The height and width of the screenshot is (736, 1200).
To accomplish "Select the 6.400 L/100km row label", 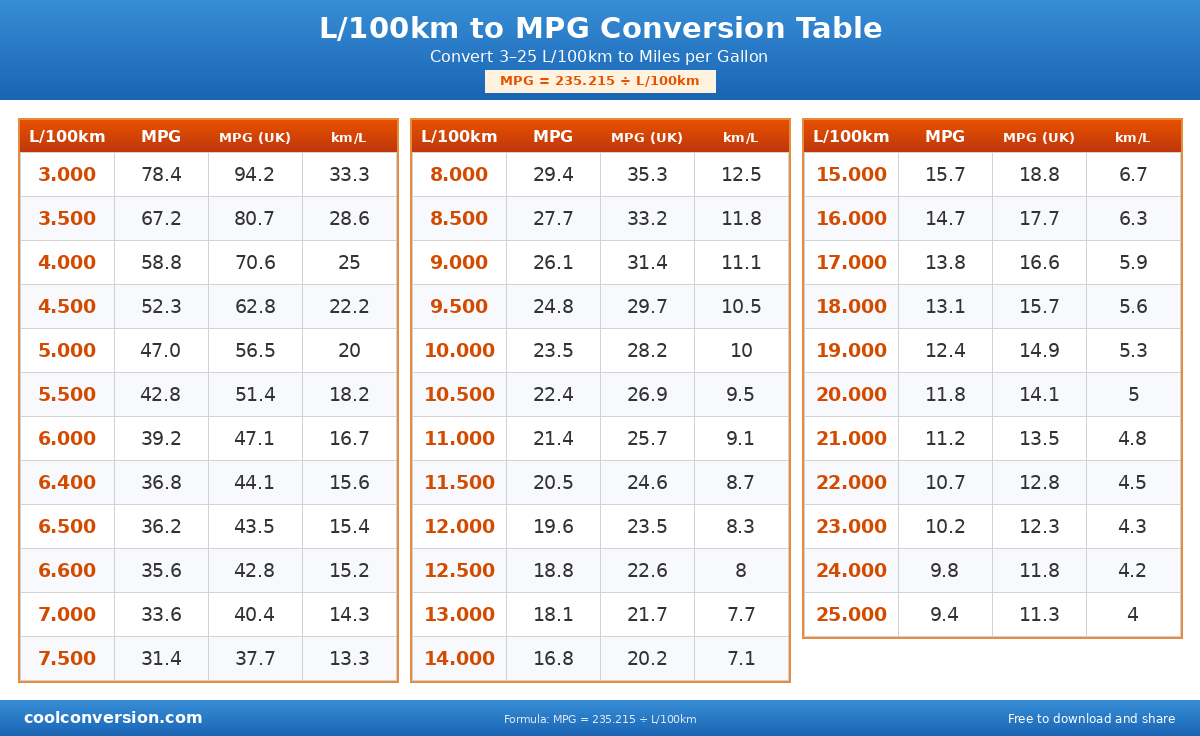I will (x=67, y=483).
